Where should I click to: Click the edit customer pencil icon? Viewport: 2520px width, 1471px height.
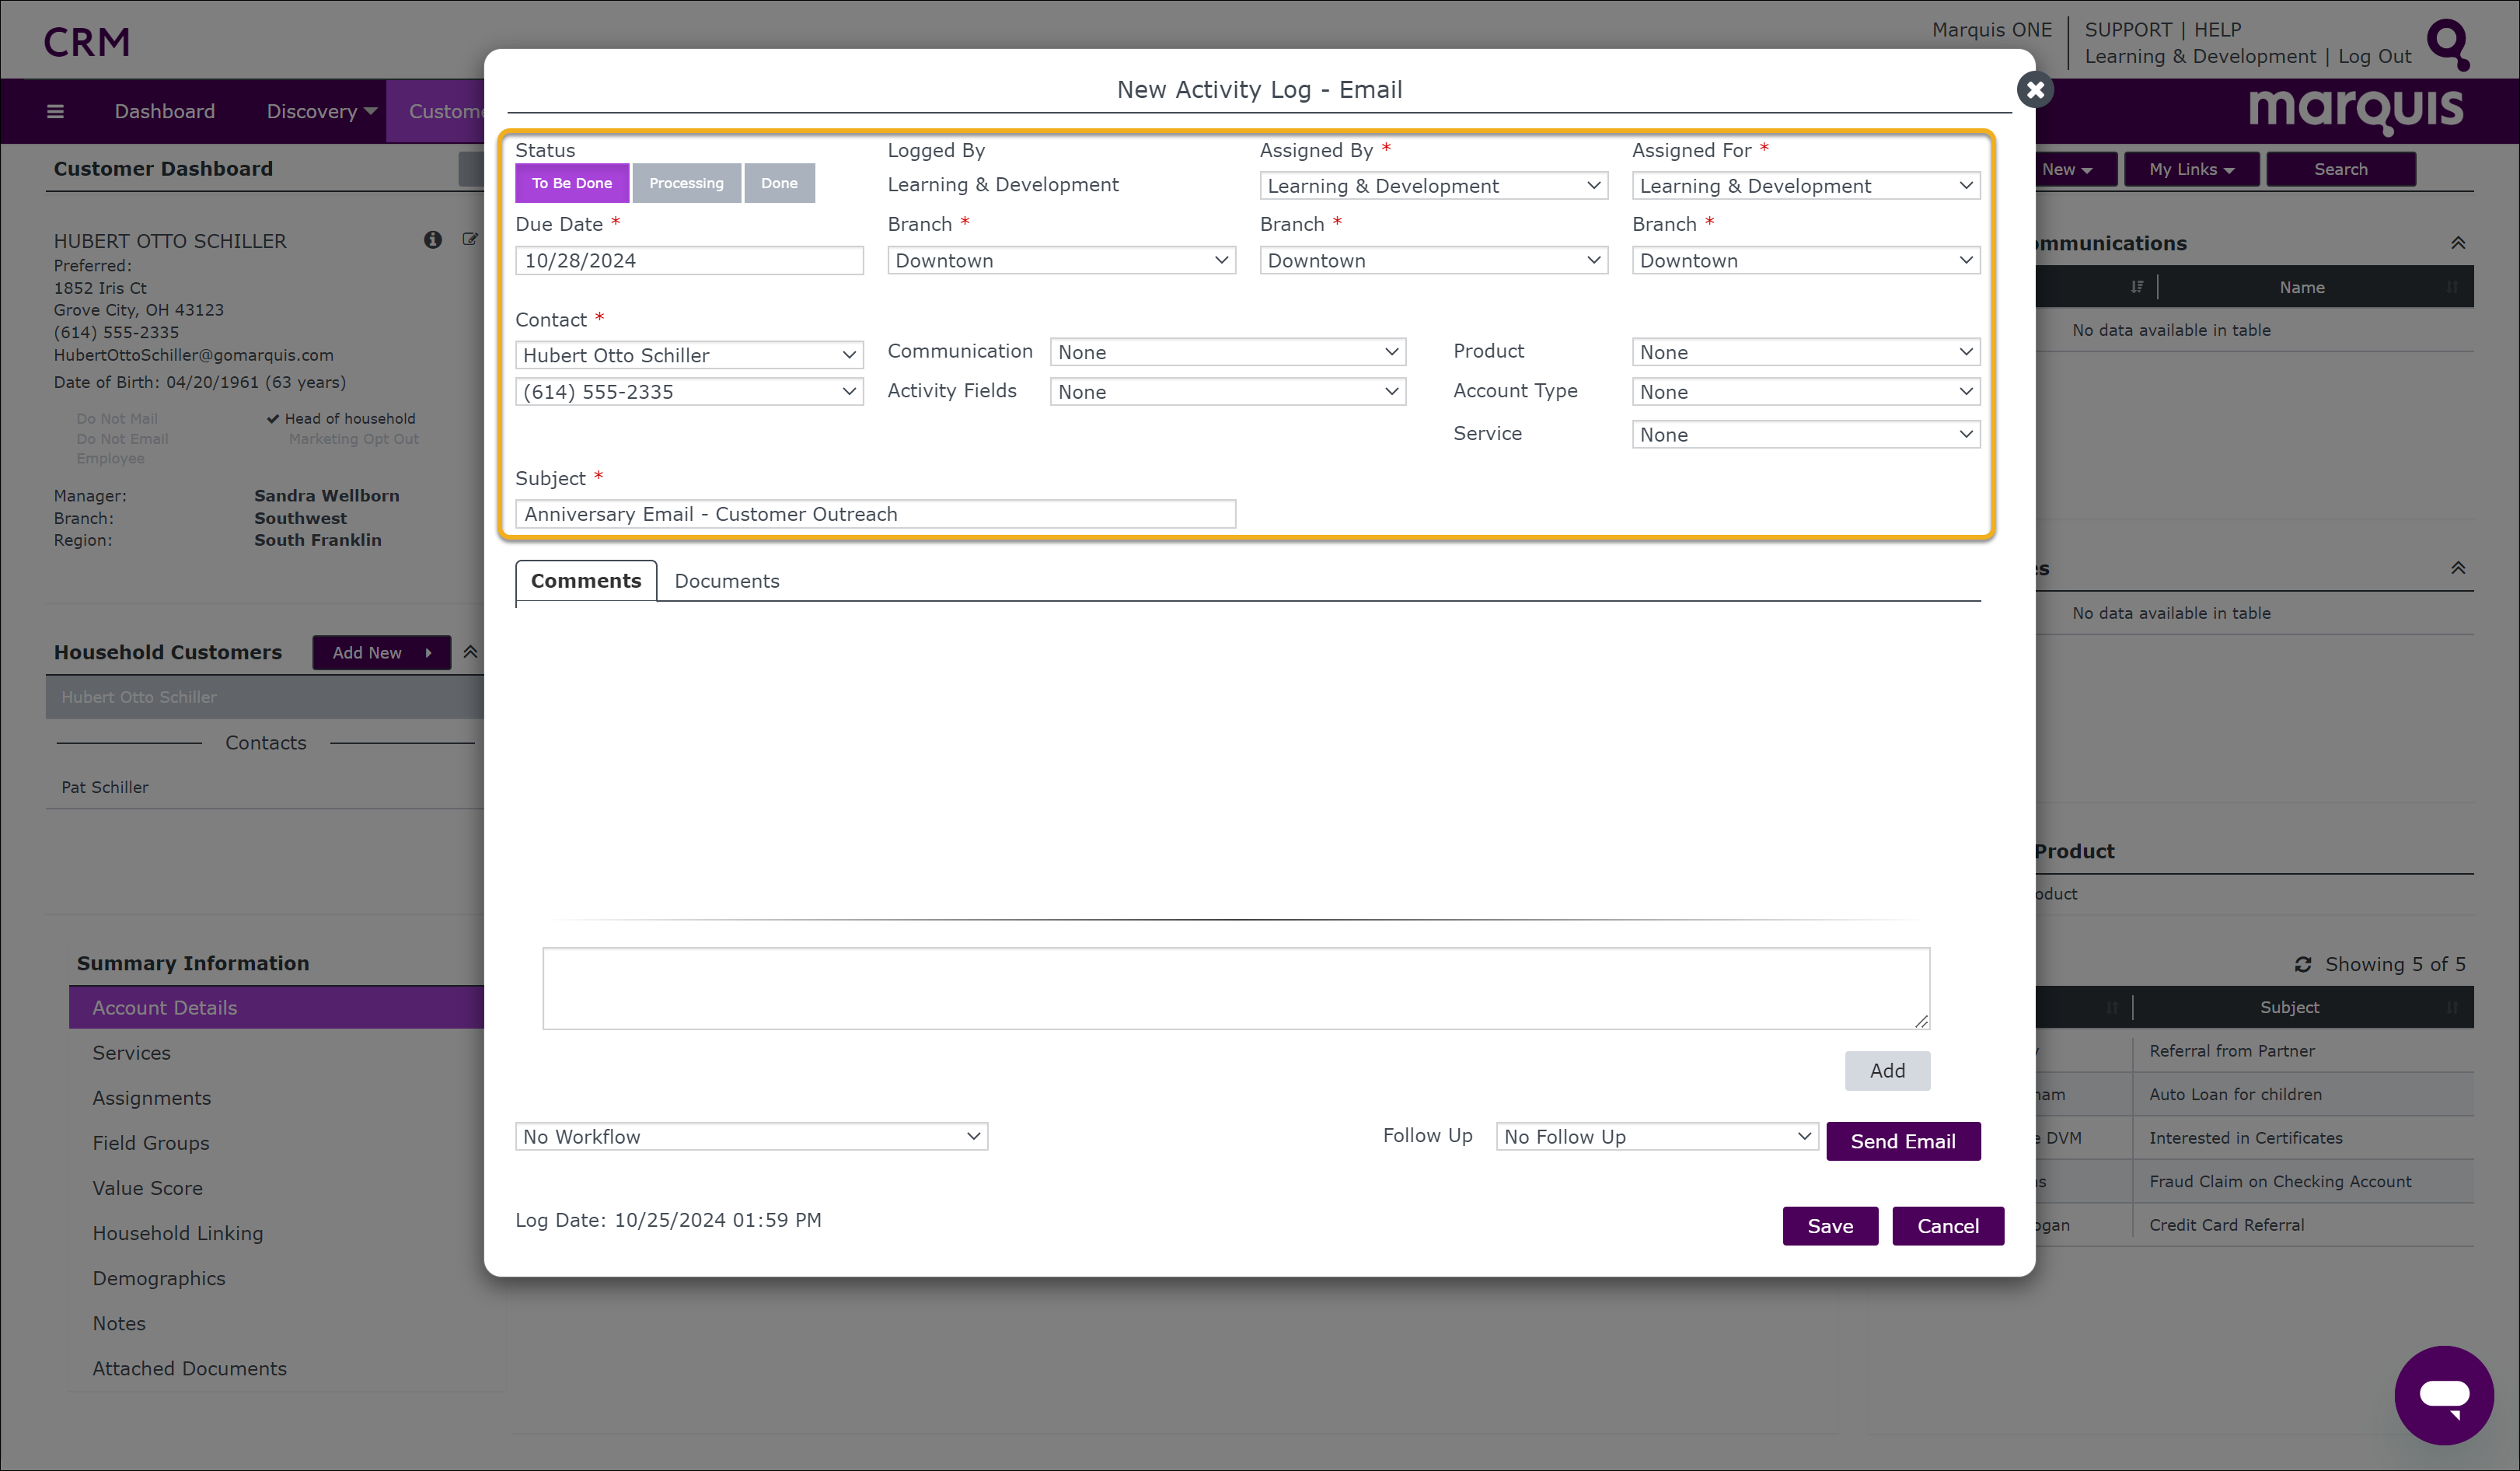pyautogui.click(x=470, y=240)
